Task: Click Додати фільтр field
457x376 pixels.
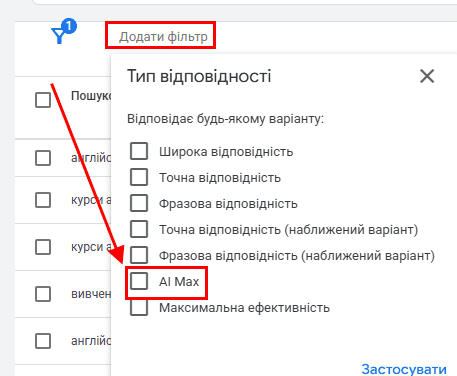Action: coord(163,36)
